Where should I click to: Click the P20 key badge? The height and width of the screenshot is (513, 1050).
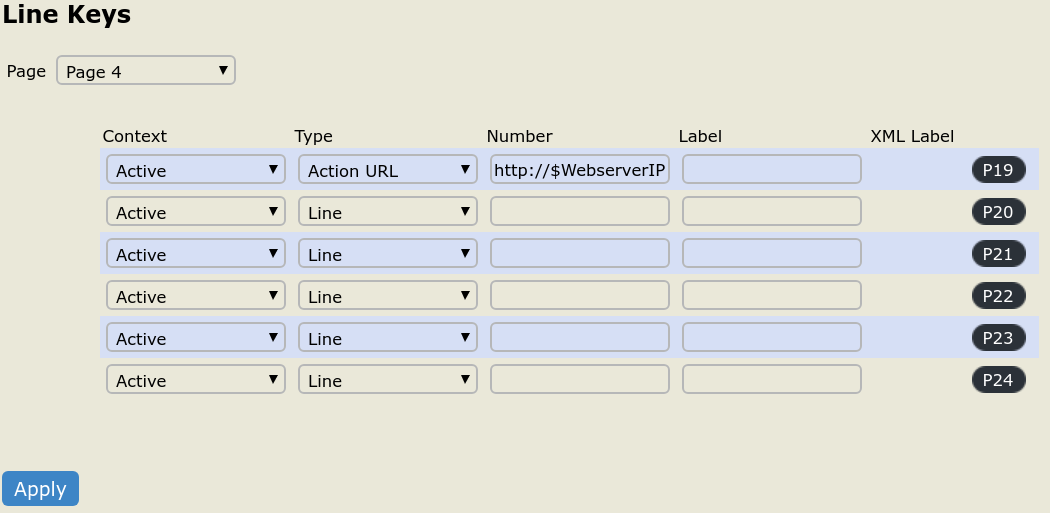(998, 212)
